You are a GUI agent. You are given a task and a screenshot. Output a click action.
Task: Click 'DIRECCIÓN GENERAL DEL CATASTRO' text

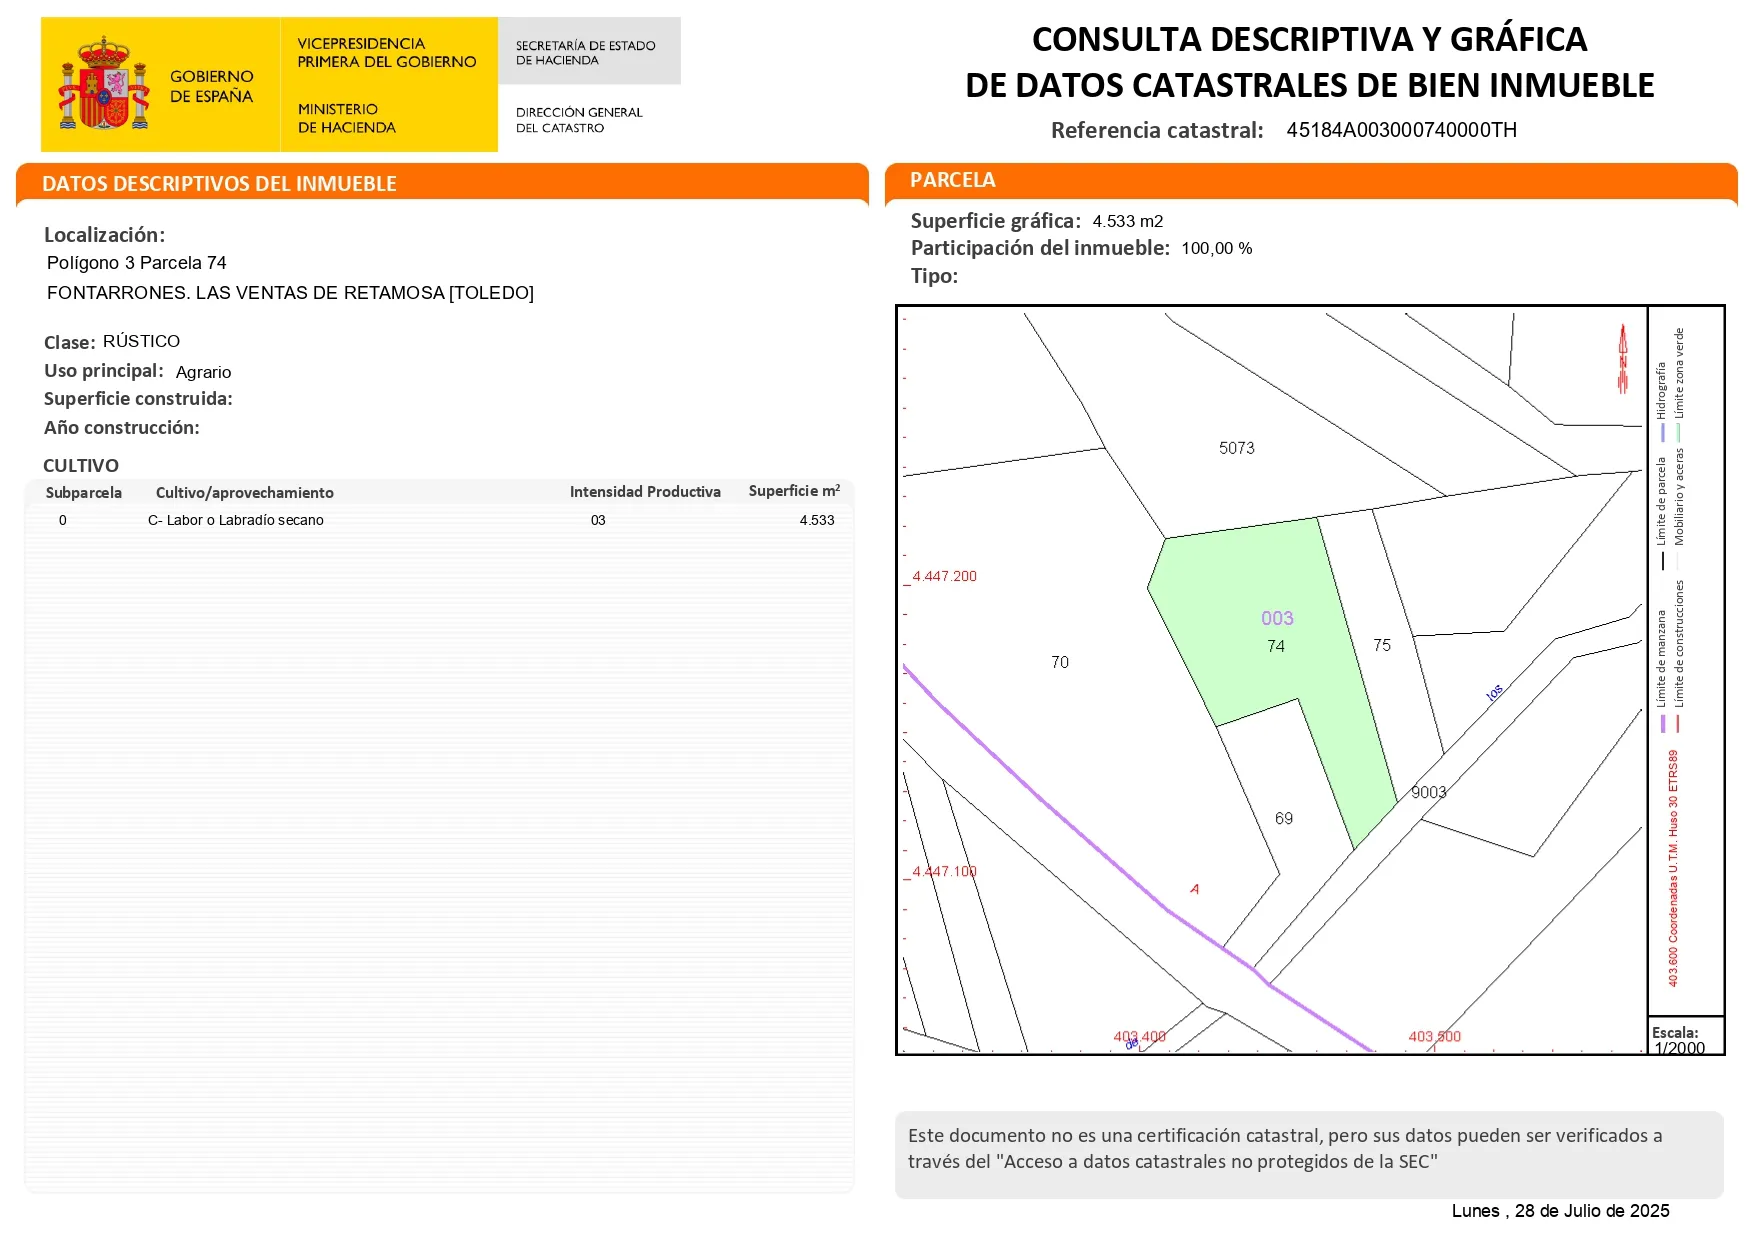[x=579, y=120]
